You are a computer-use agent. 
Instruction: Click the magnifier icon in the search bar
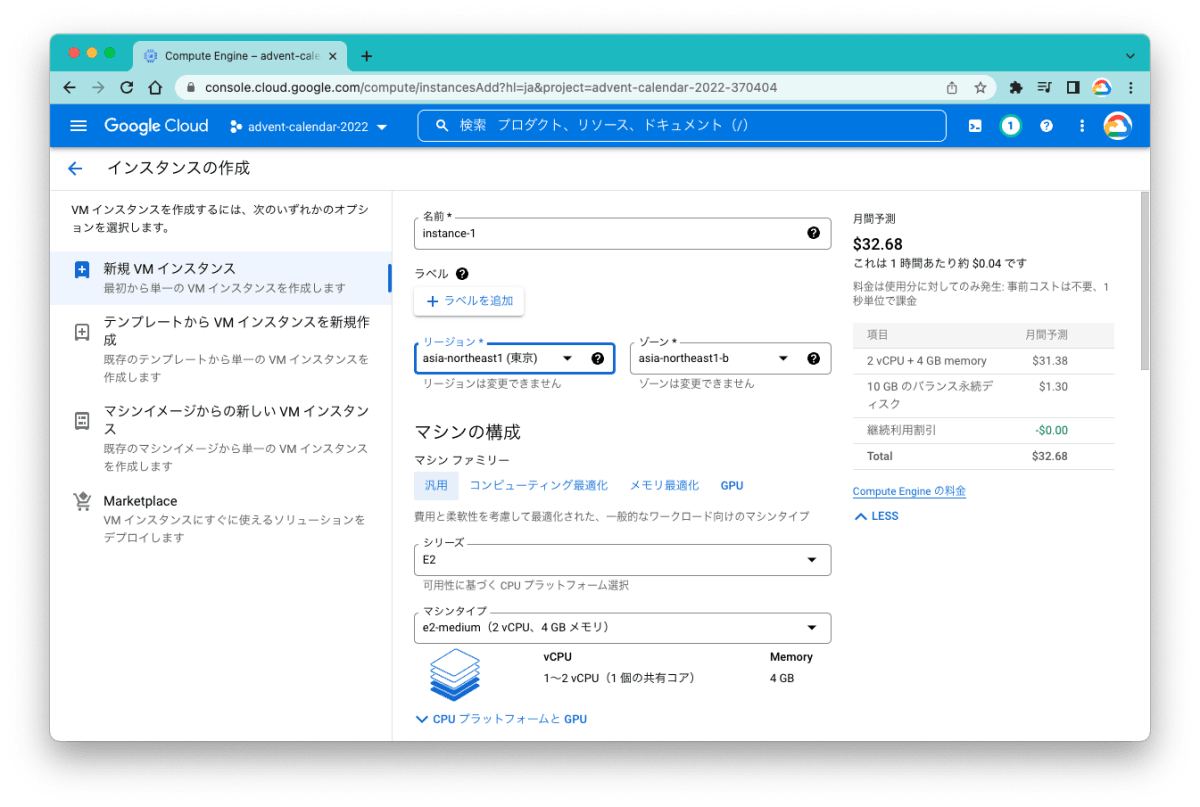(442, 126)
